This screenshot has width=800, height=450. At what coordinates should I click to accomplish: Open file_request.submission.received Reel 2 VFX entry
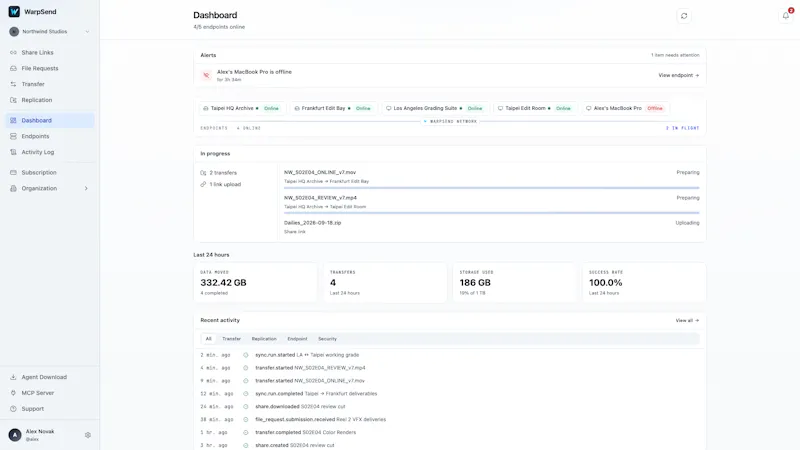[449, 419]
